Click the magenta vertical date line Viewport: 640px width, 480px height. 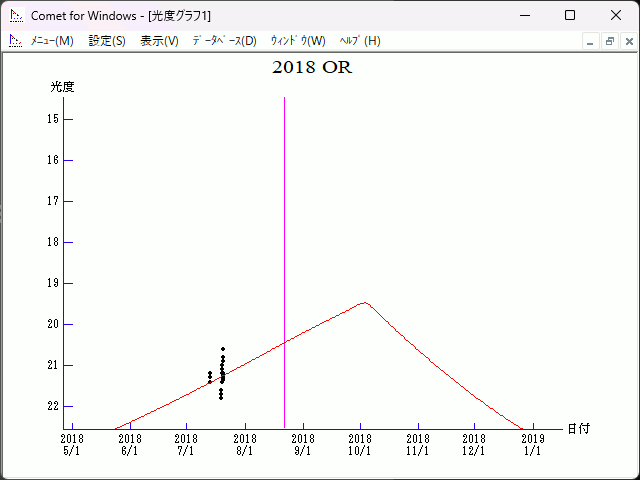click(284, 250)
